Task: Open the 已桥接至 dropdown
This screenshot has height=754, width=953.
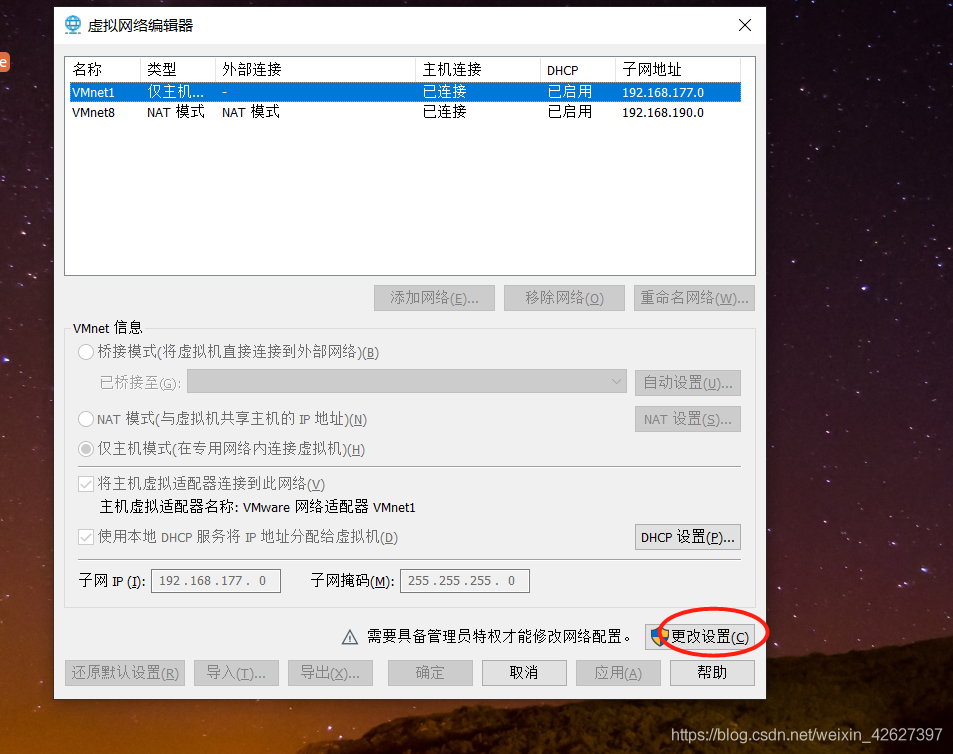Action: 407,382
